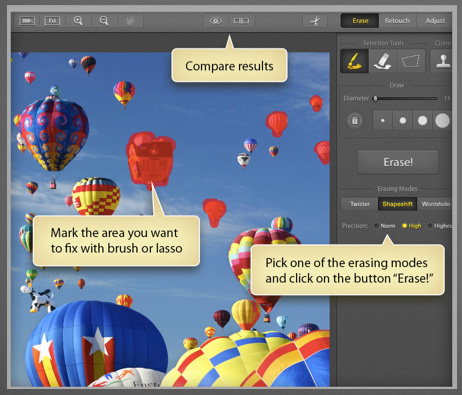Viewport: 462px width, 395px height.
Task: Click the trash clear selection icon
Action: click(x=355, y=120)
